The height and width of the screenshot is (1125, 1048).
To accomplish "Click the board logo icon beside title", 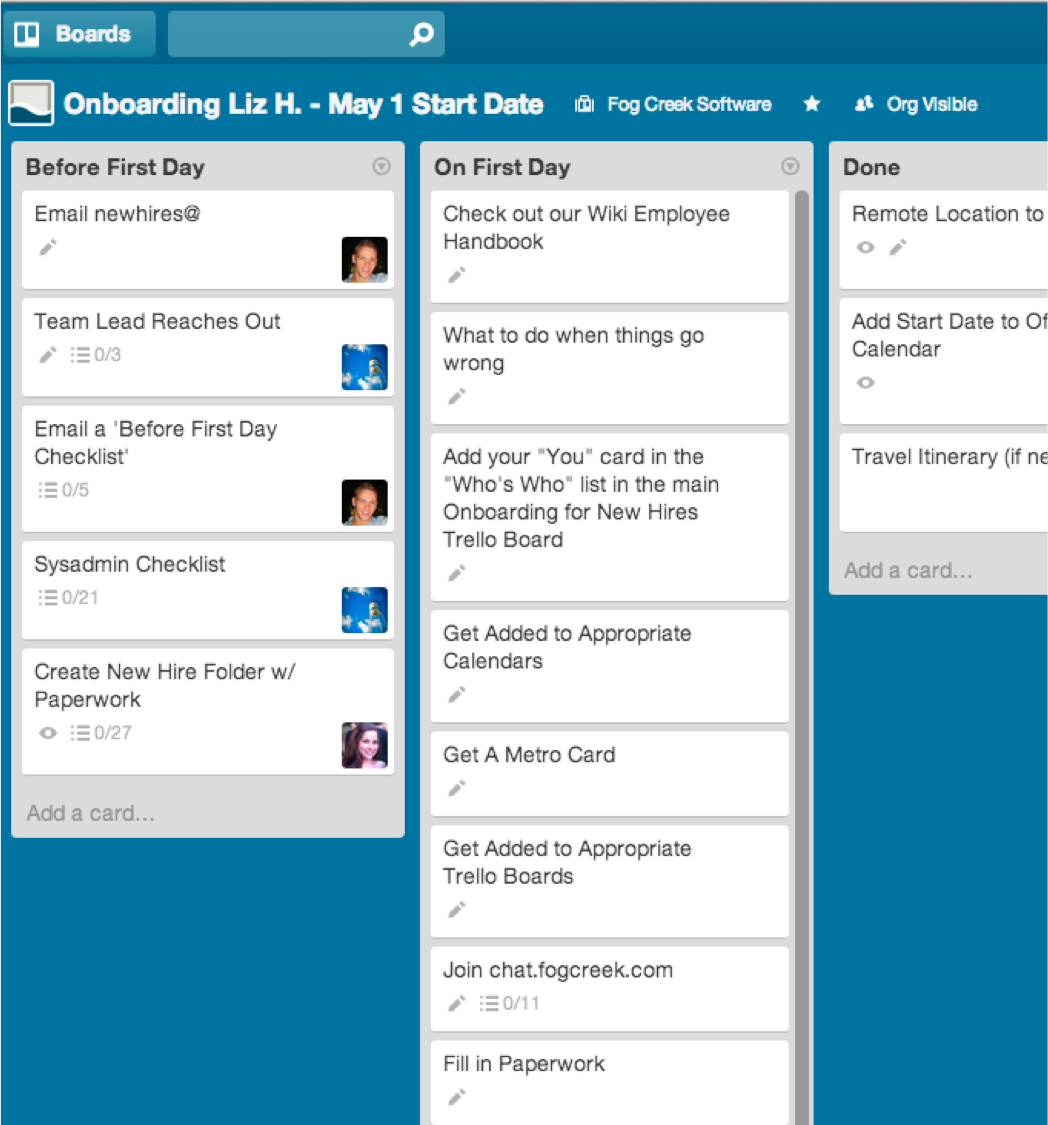I will [x=31, y=104].
